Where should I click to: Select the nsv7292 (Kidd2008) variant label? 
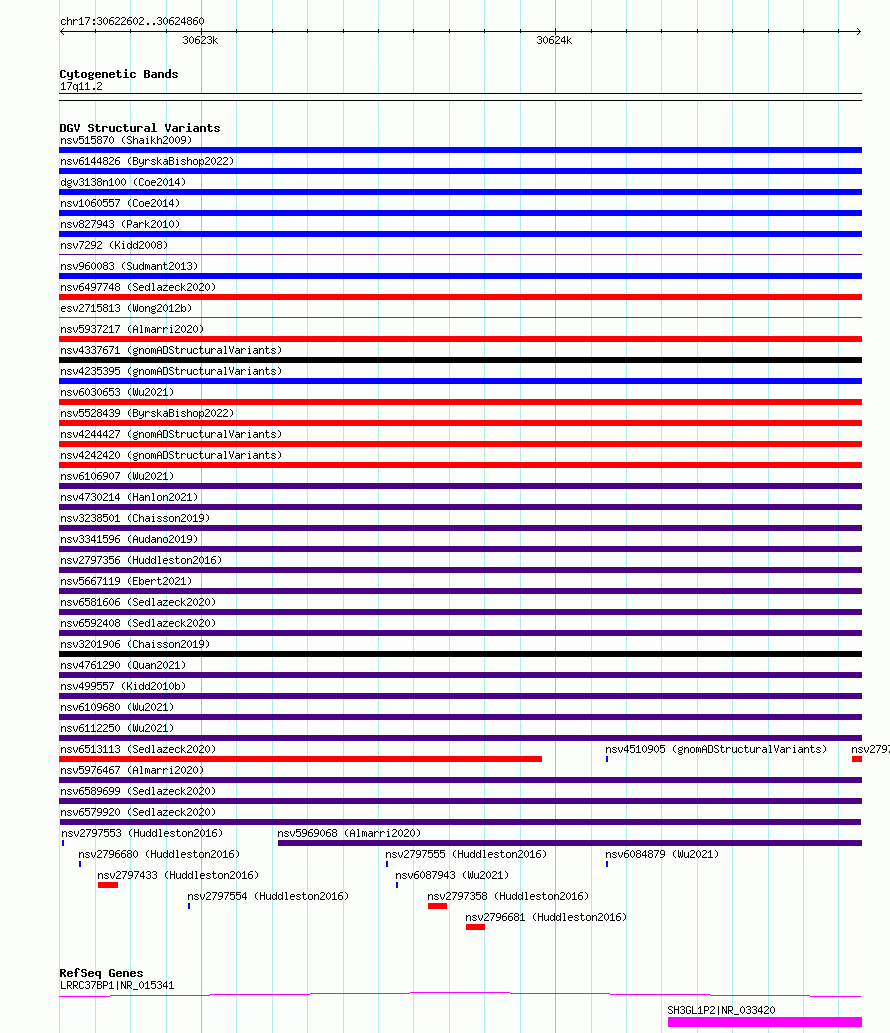(114, 246)
